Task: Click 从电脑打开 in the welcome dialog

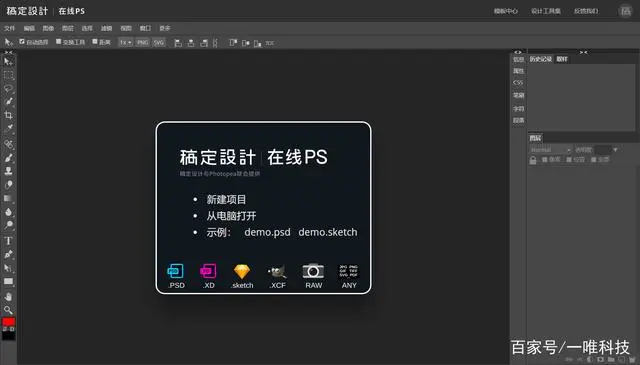Action: pos(231,216)
